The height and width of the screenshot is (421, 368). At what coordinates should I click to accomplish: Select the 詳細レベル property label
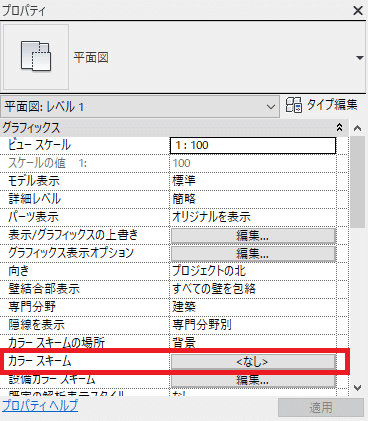click(35, 199)
